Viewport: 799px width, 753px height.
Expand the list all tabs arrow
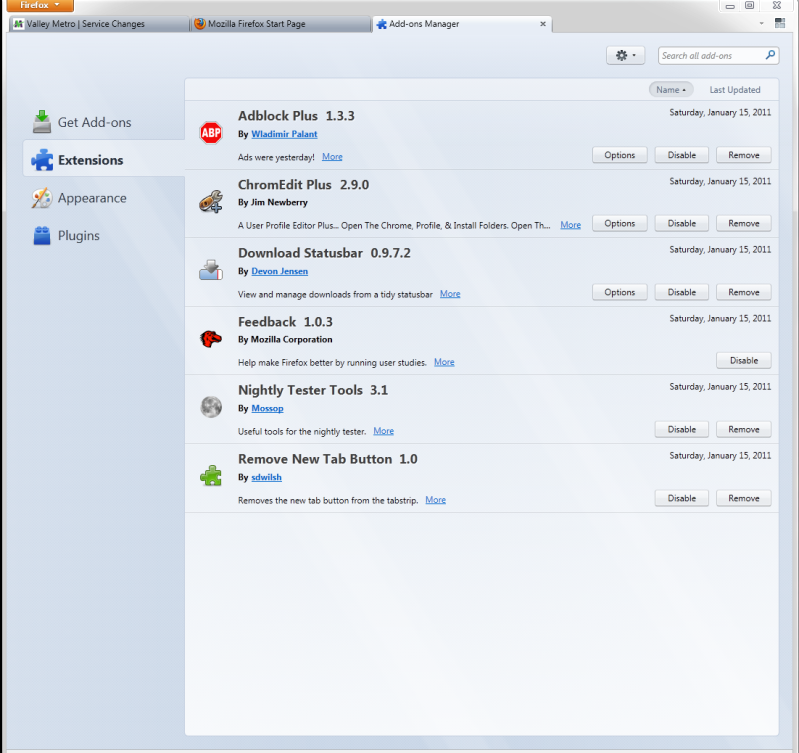coord(761,23)
